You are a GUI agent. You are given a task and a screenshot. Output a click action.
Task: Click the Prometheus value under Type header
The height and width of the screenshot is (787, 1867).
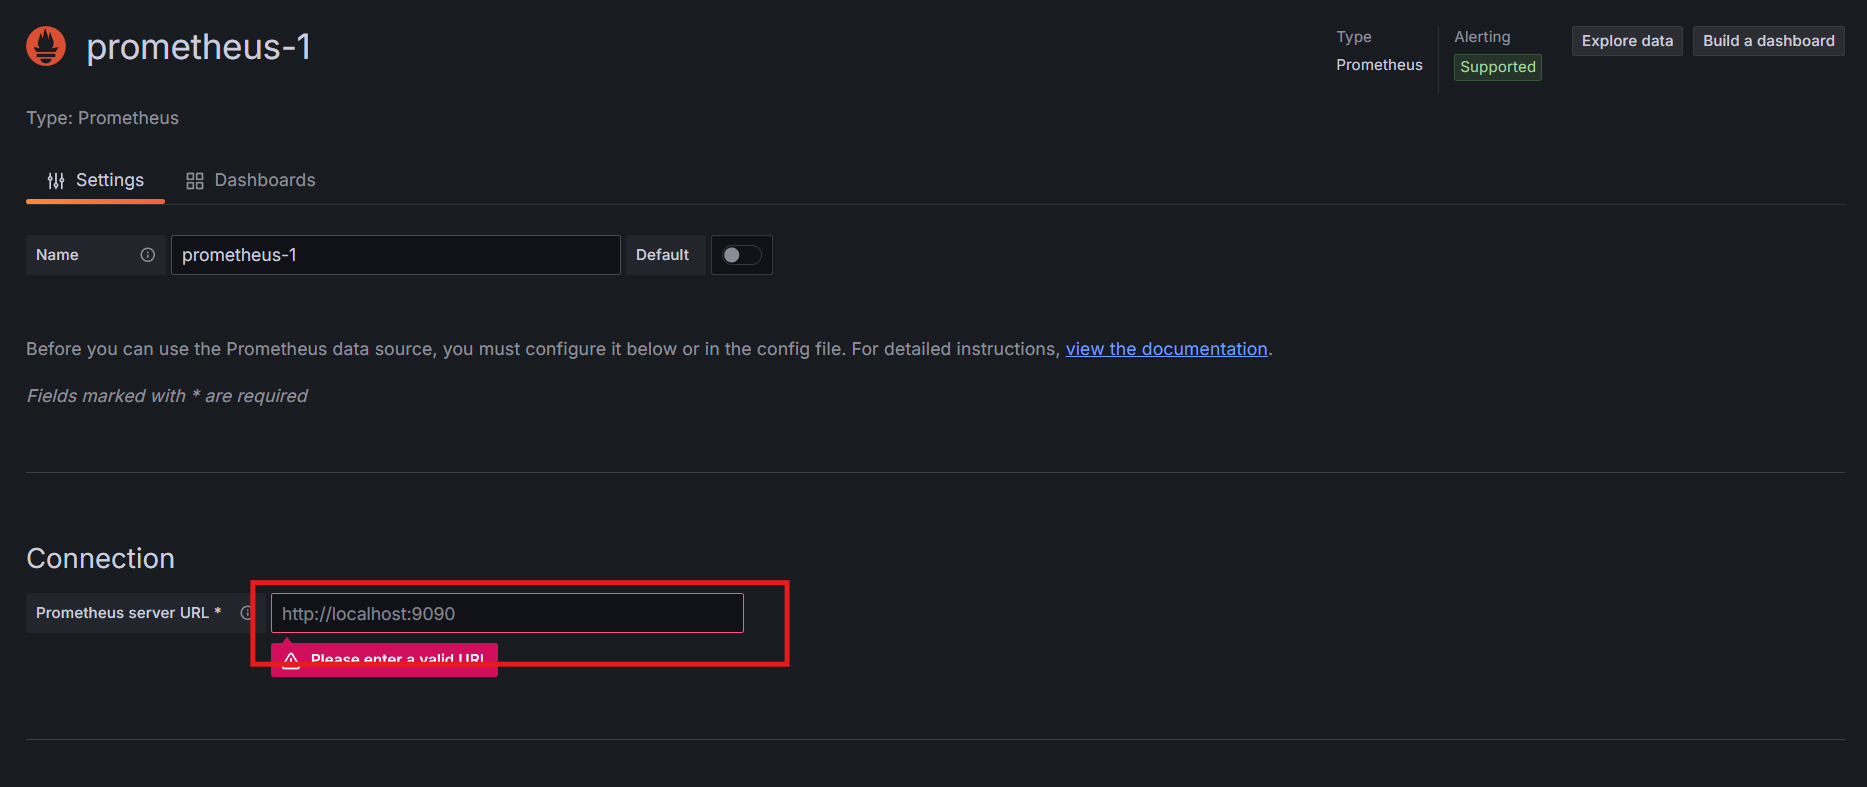pyautogui.click(x=1379, y=65)
